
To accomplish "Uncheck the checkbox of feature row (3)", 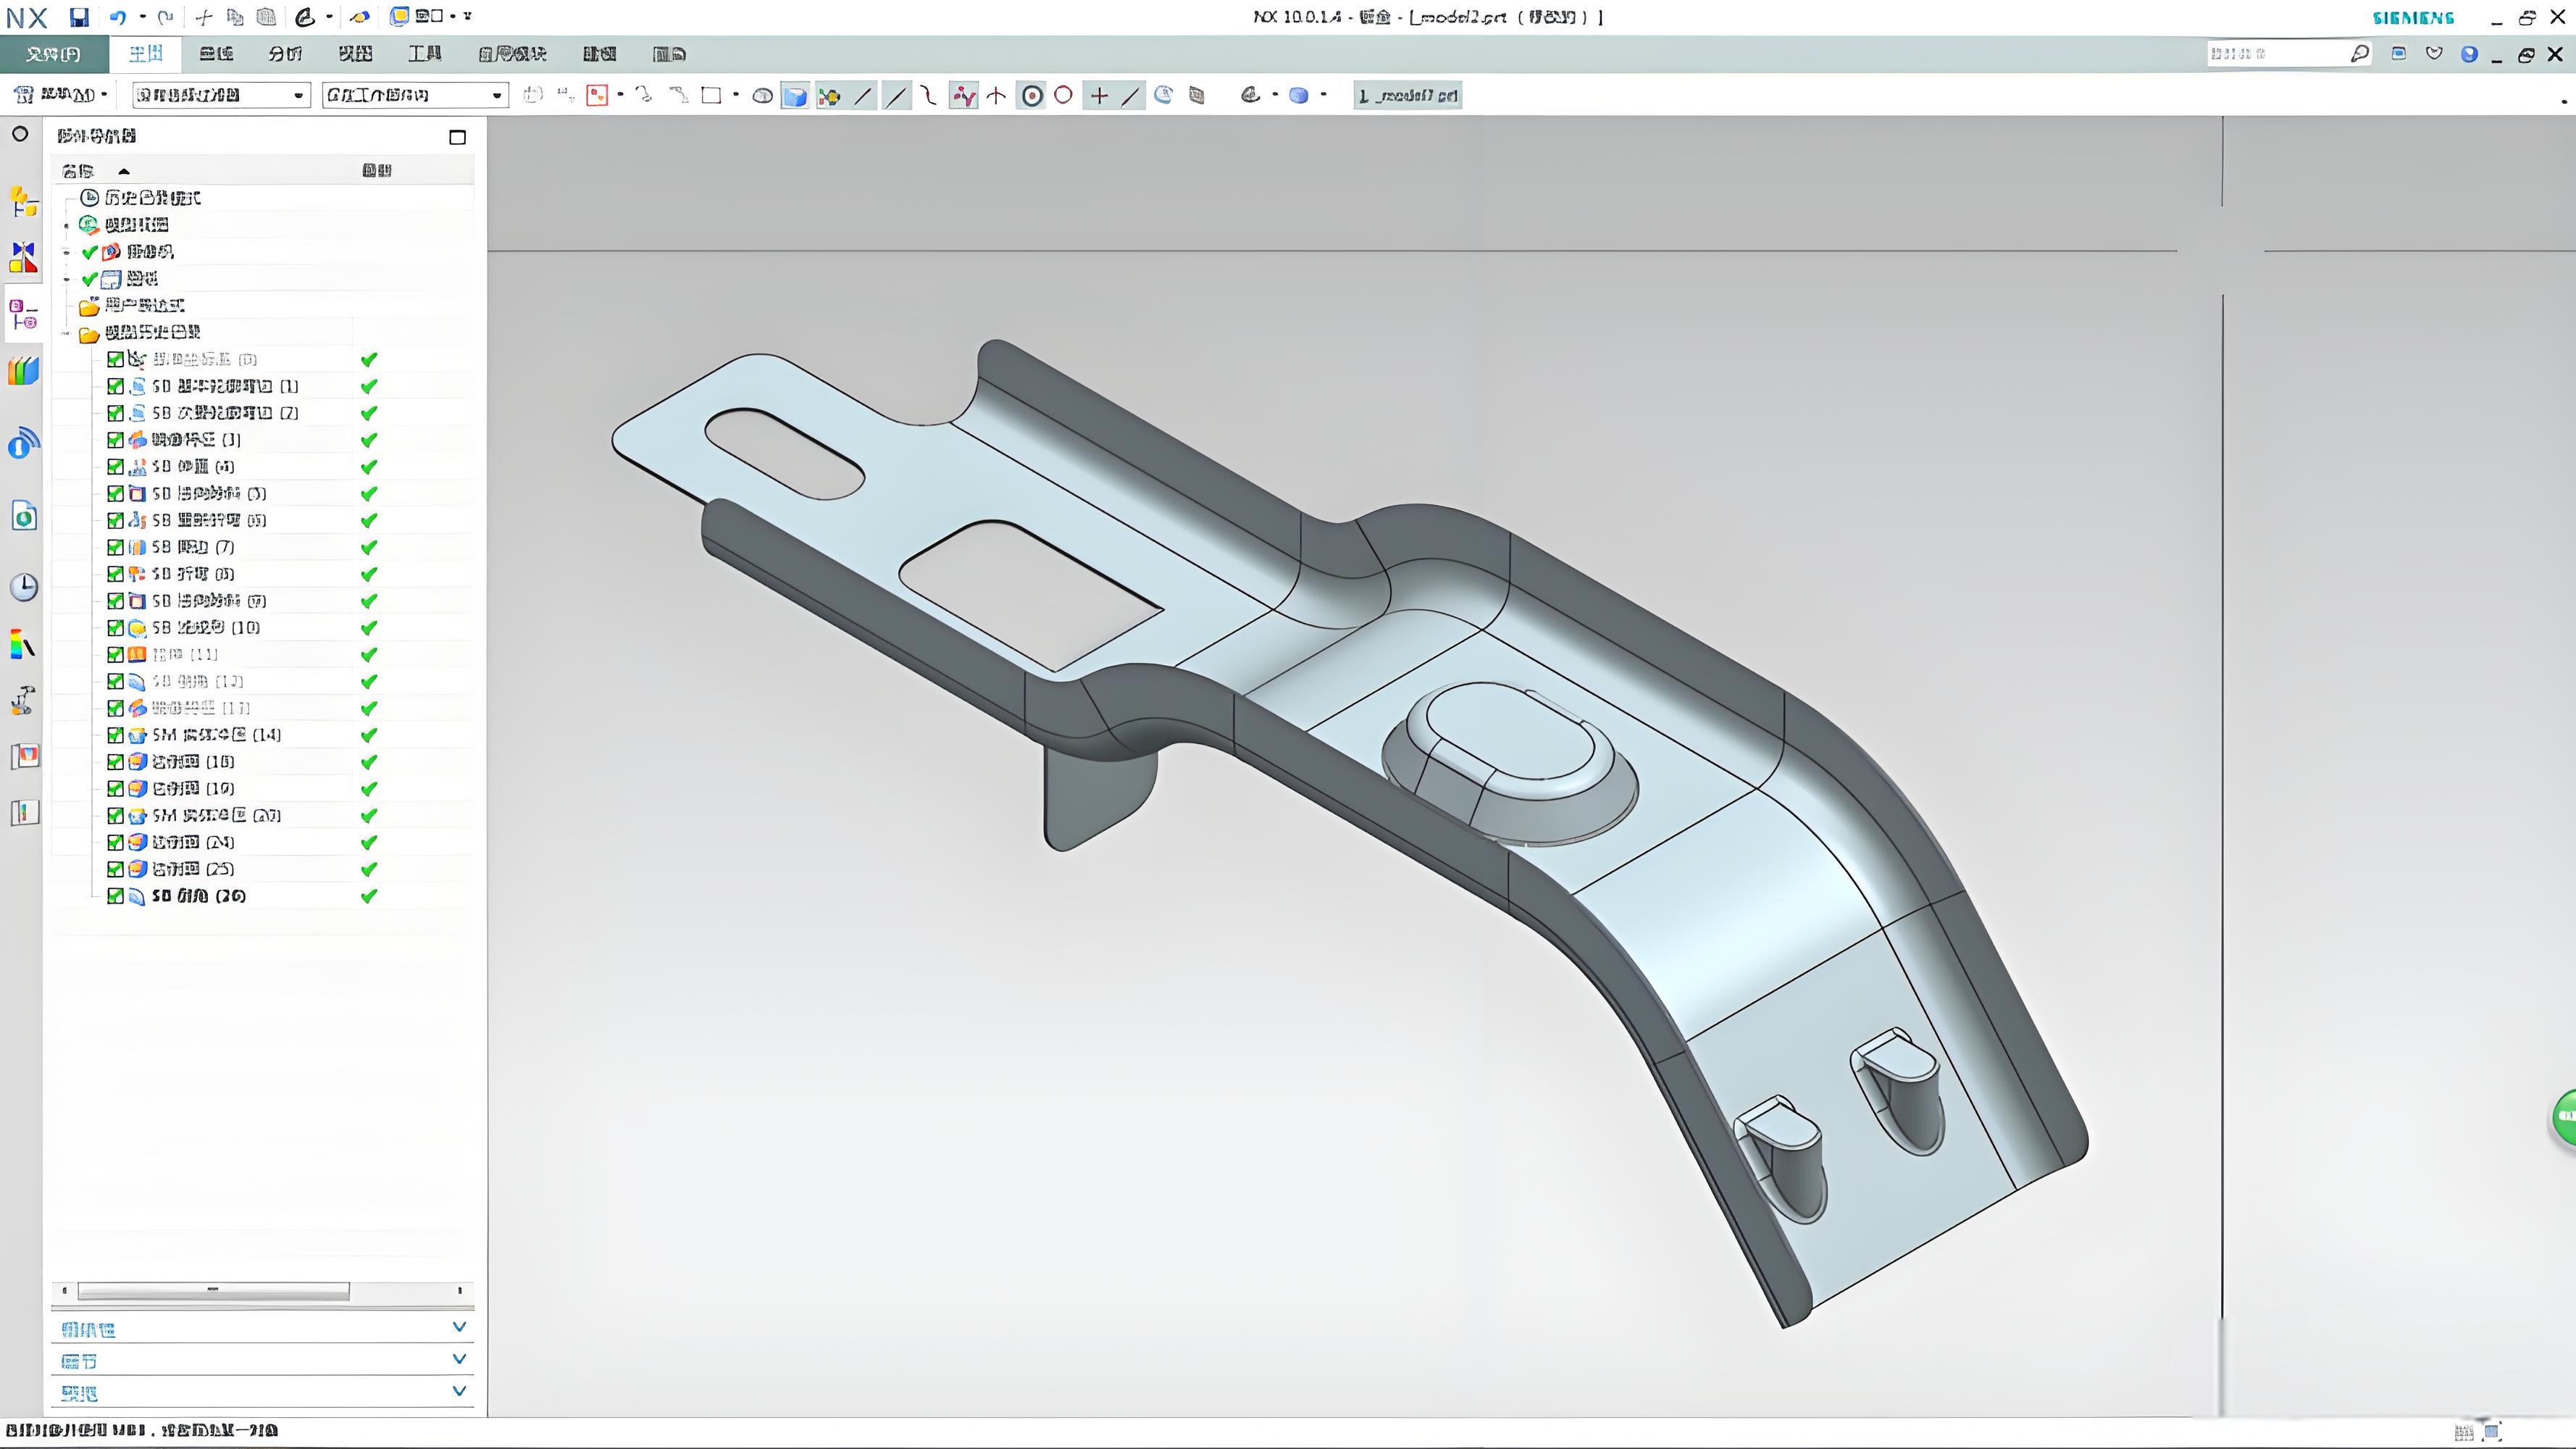I will click(115, 439).
